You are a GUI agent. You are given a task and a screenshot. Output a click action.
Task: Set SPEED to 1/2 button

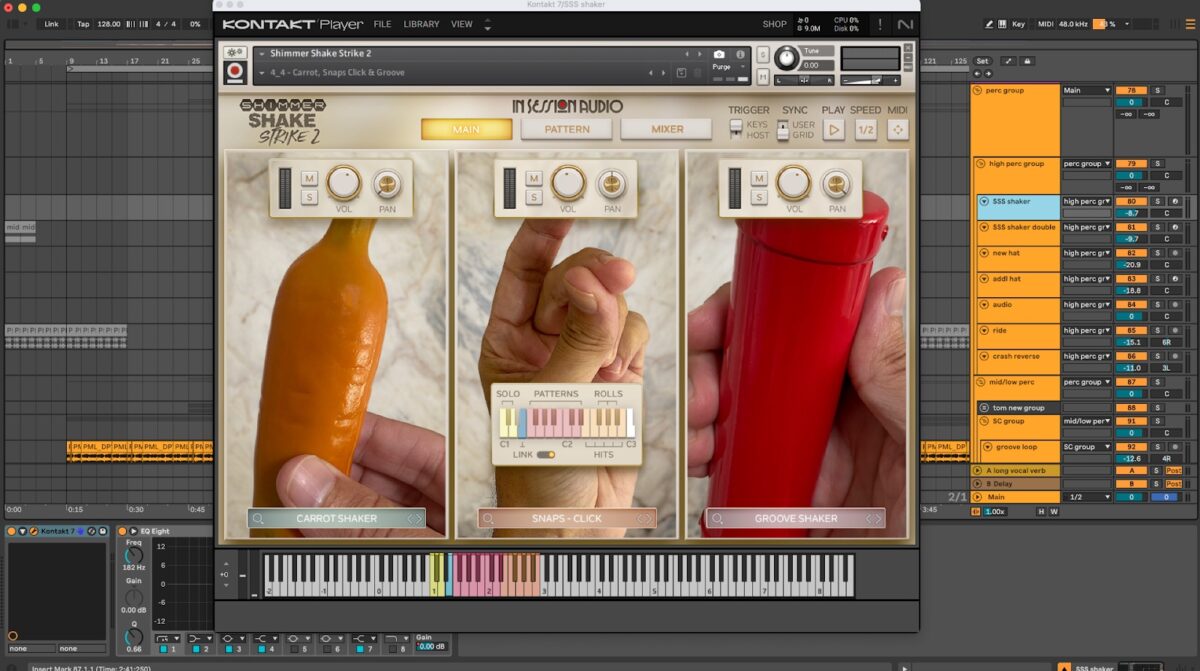866,129
